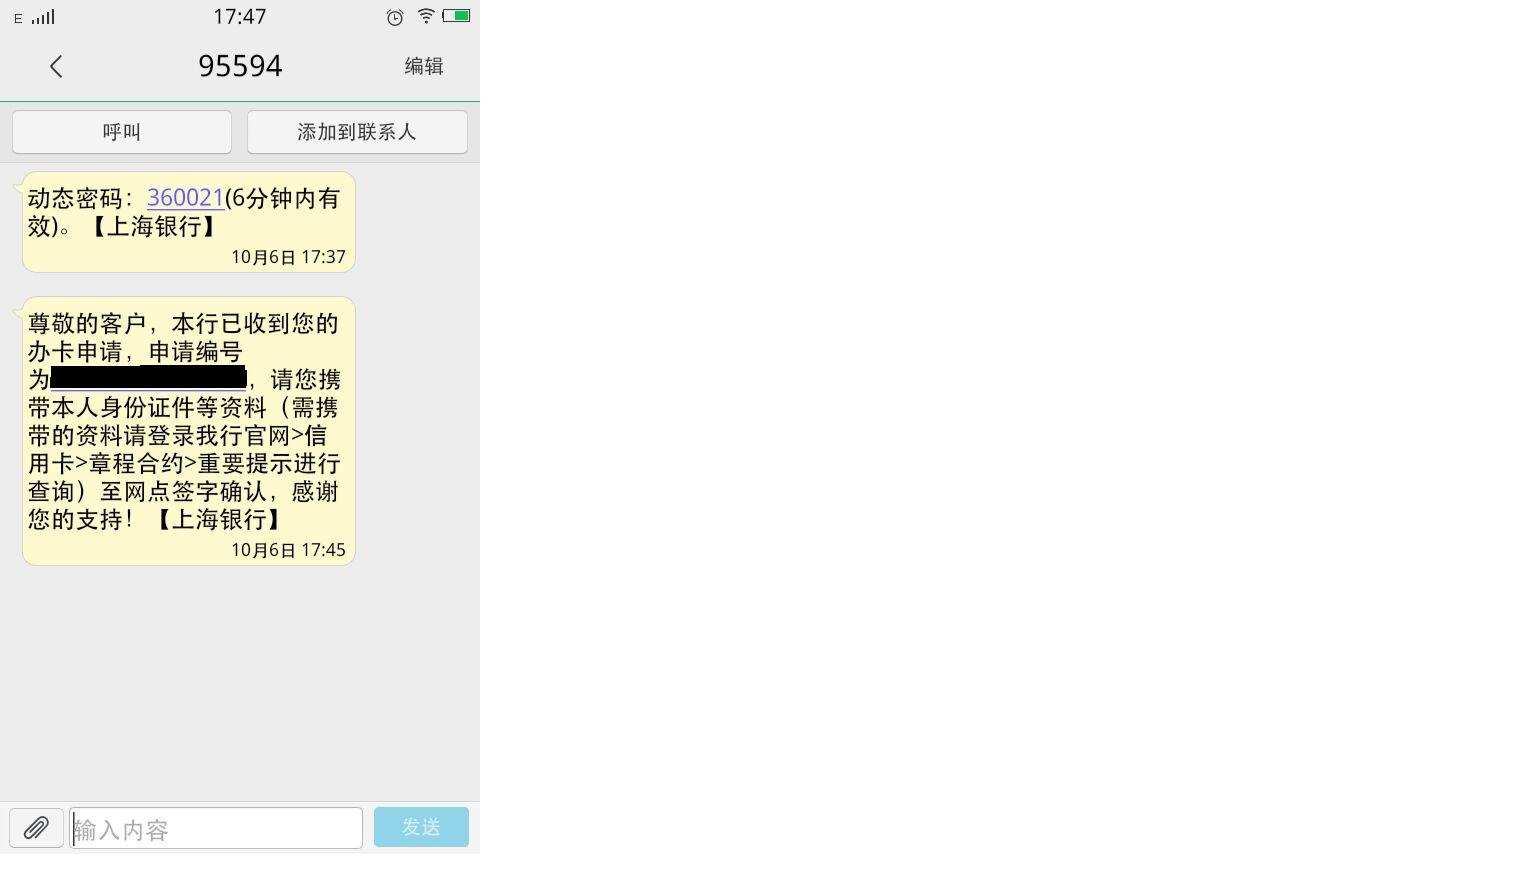Click the 95594 sender title
The height and width of the screenshot is (891, 1529).
click(240, 66)
